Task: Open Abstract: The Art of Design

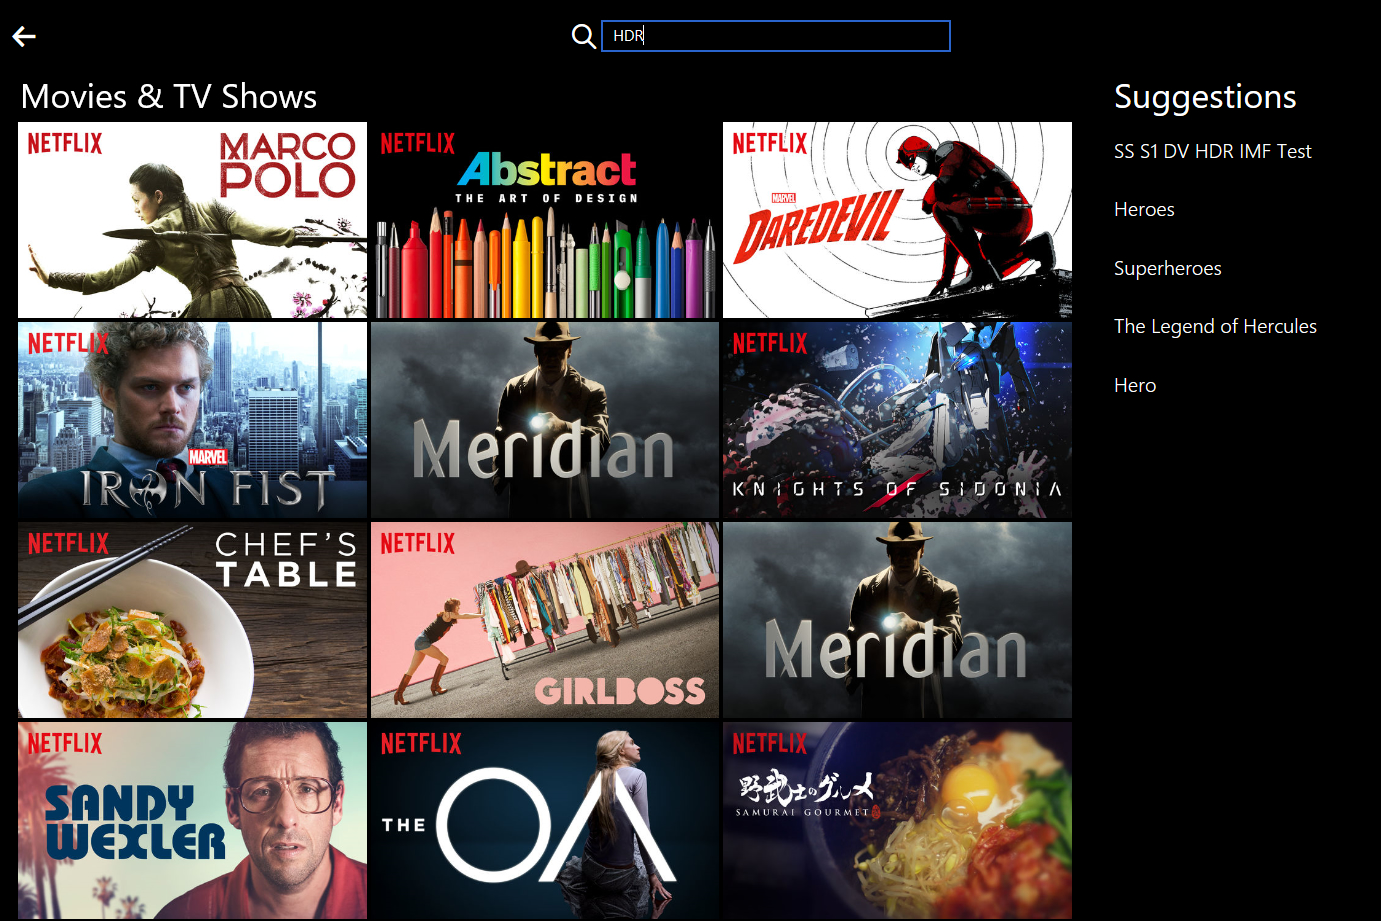Action: 545,220
